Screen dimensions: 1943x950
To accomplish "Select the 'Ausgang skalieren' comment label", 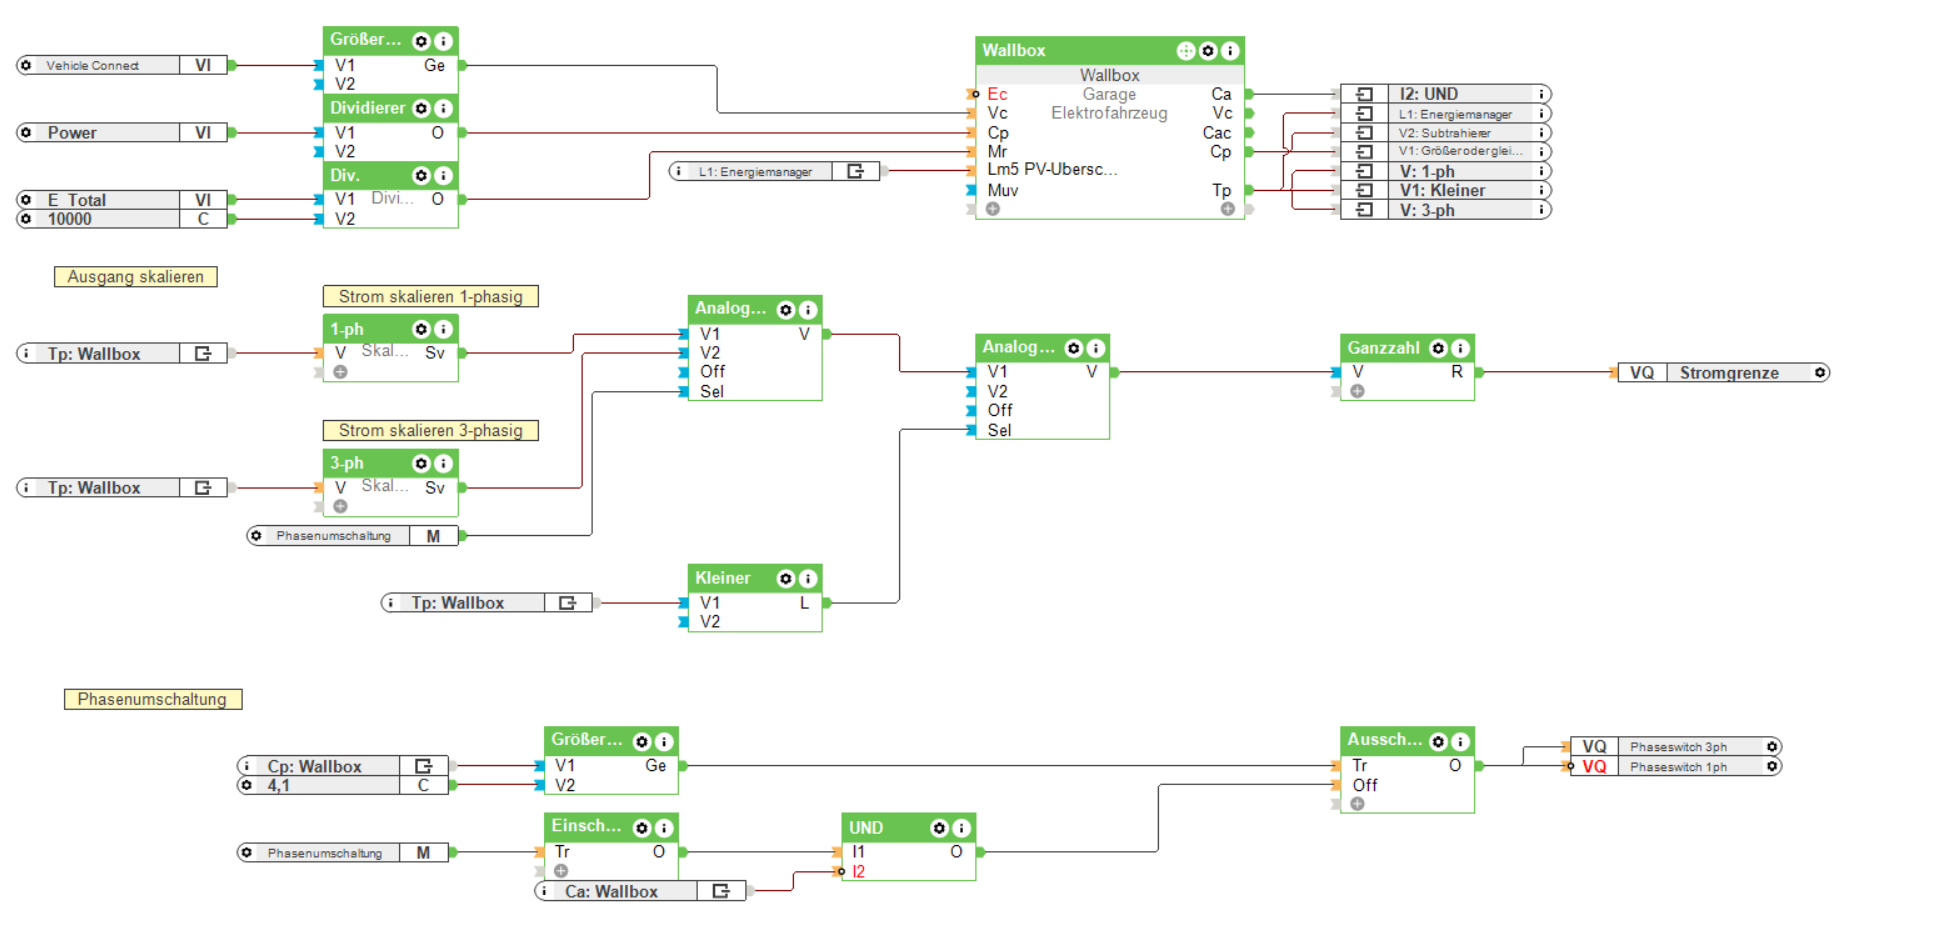I will pos(136,277).
